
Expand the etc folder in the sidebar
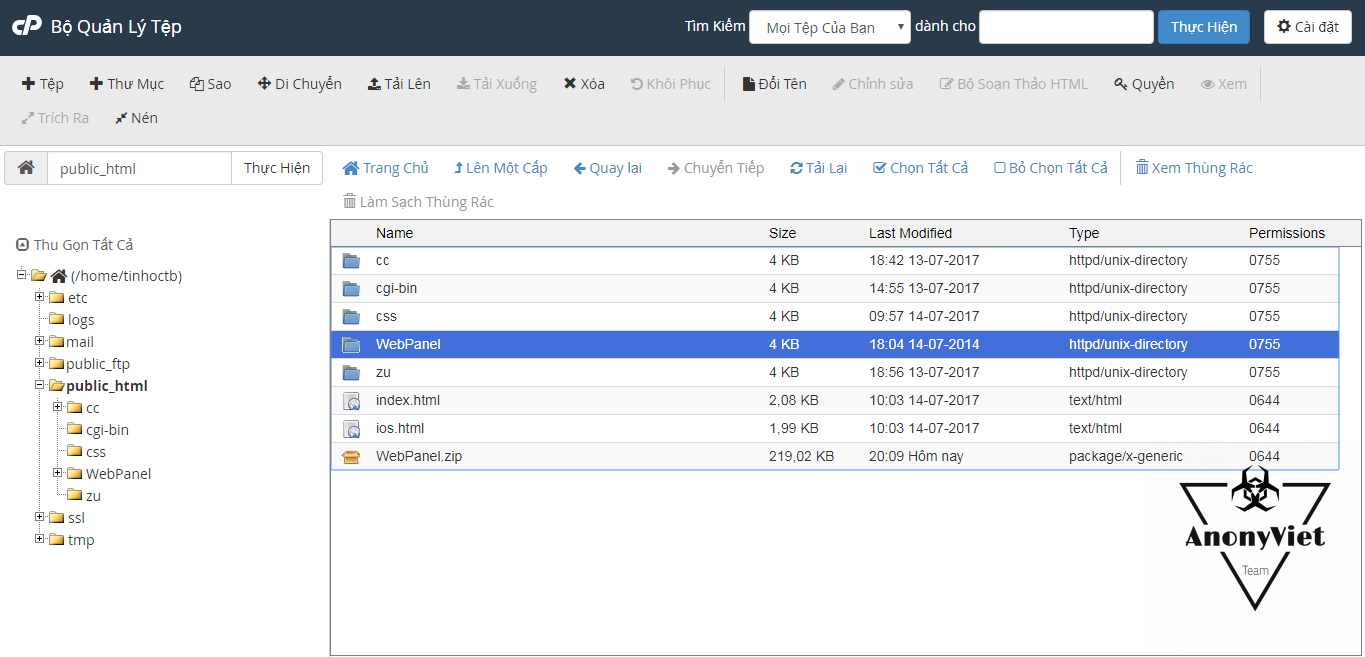click(x=38, y=297)
